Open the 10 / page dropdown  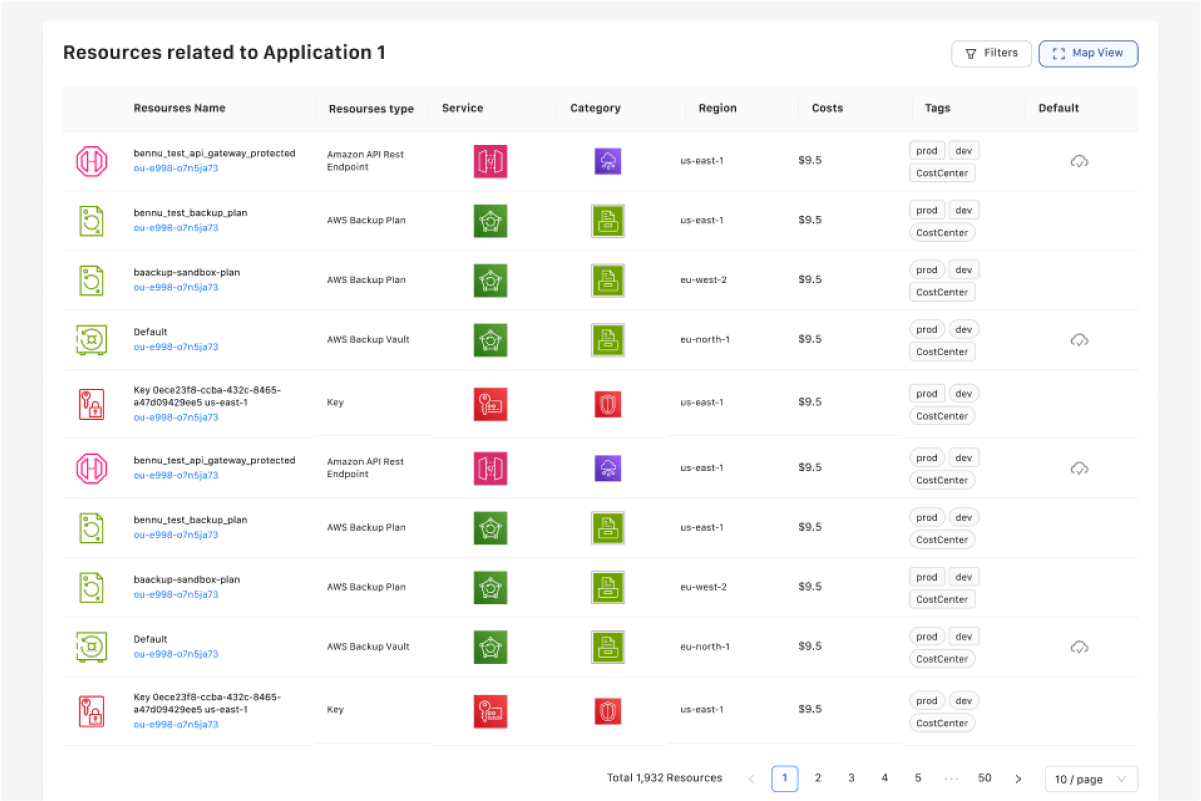[x=1090, y=779]
